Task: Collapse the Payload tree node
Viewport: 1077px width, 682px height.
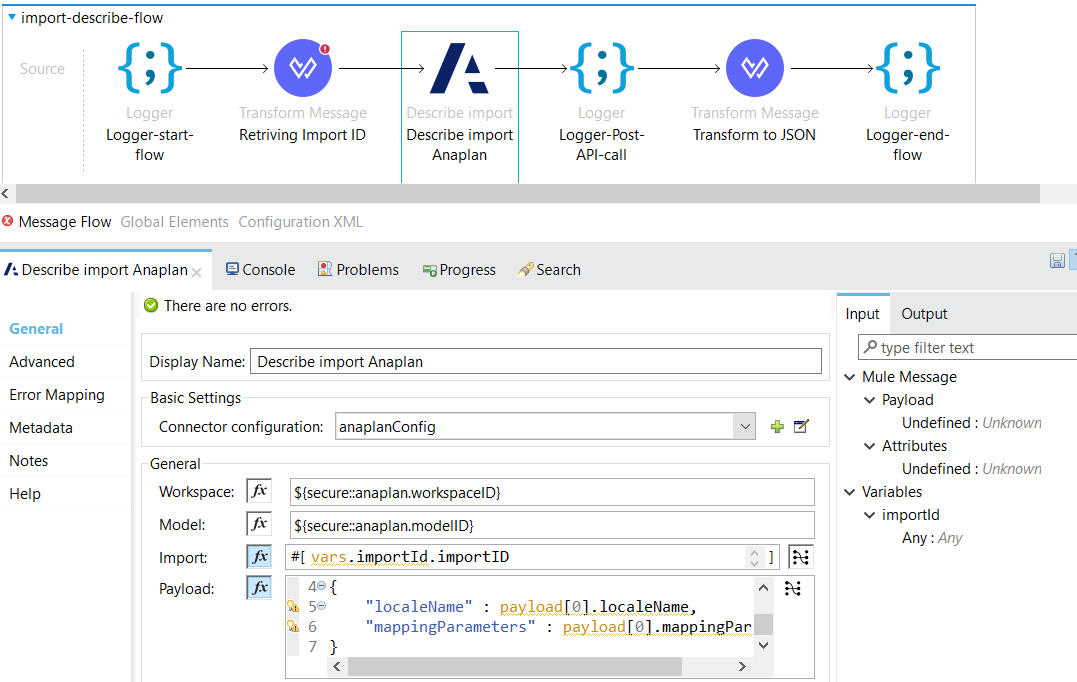Action: (870, 400)
